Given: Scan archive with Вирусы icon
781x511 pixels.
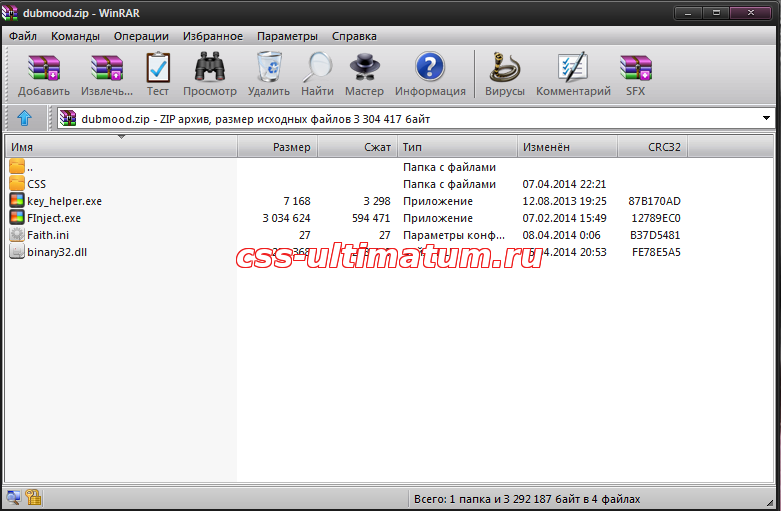Looking at the screenshot, I should point(505,67).
